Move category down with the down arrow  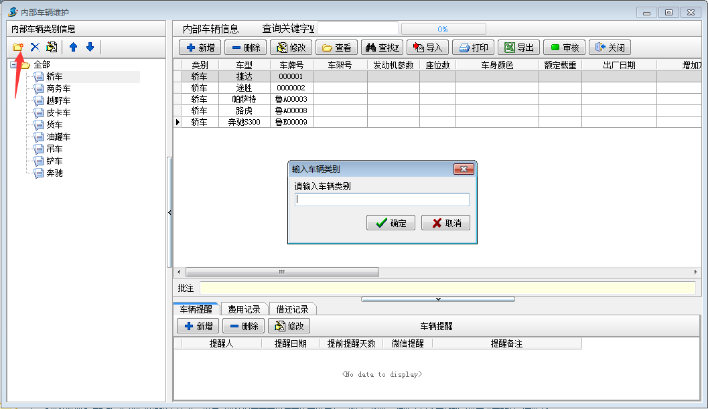[90, 47]
